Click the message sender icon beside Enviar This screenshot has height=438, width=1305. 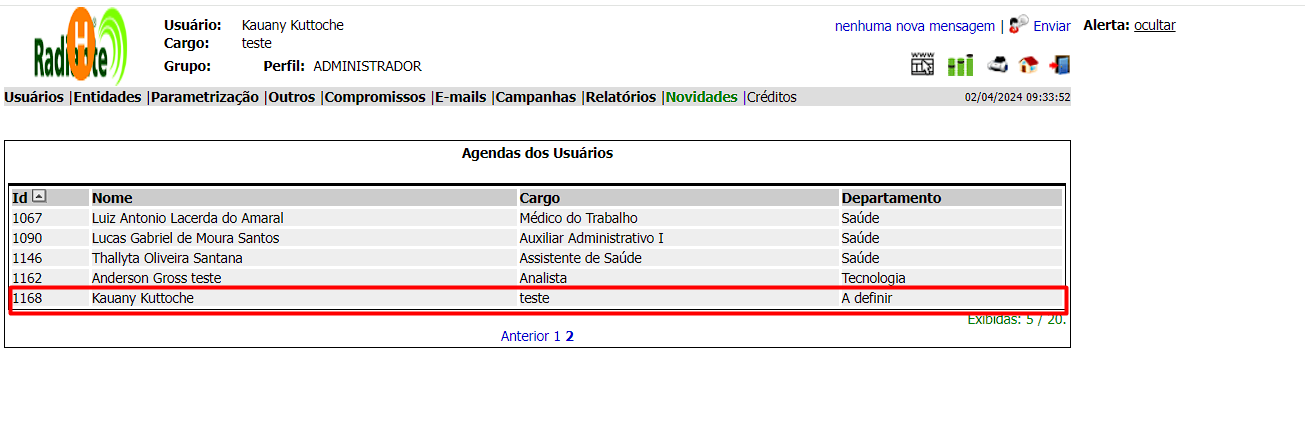pyautogui.click(x=1019, y=25)
